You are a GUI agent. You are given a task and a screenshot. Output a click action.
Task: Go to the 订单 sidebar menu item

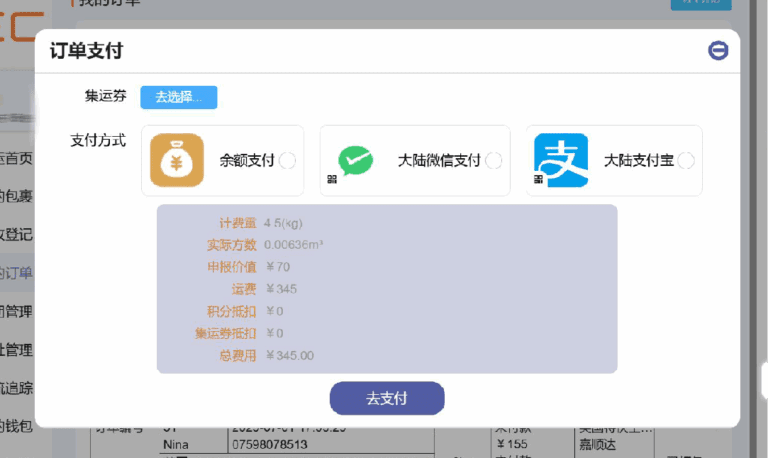16,272
